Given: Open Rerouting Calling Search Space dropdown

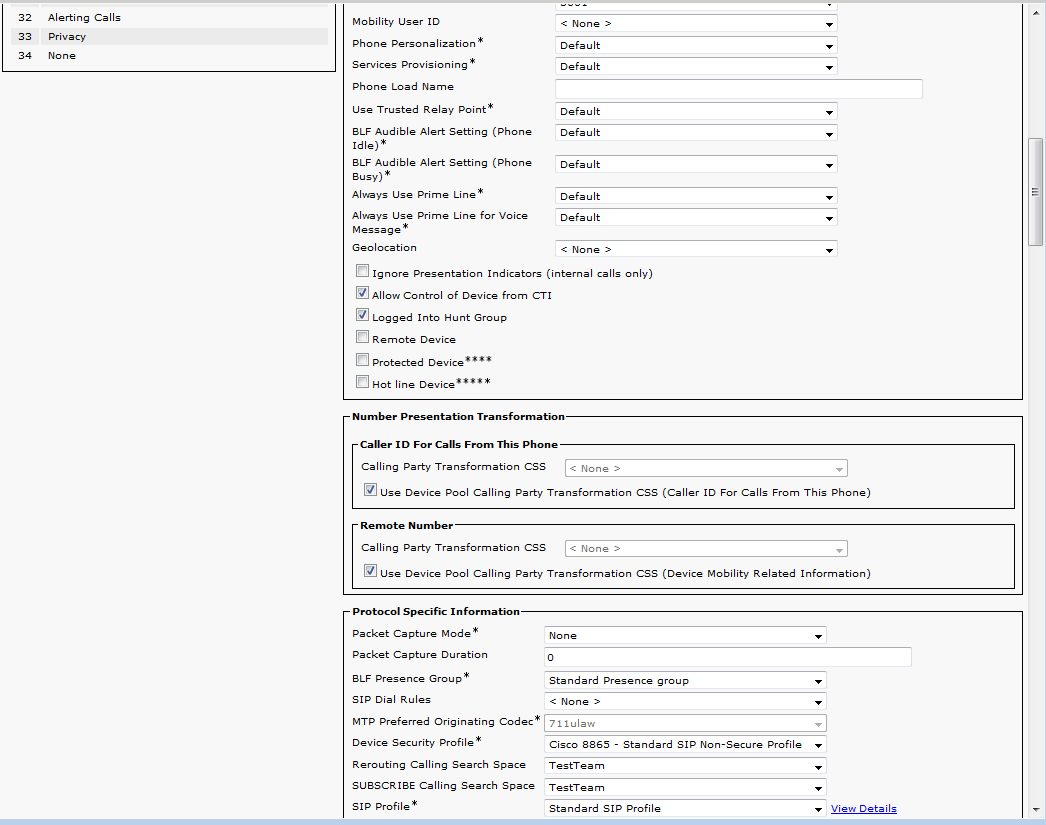Looking at the screenshot, I should pyautogui.click(x=685, y=765).
